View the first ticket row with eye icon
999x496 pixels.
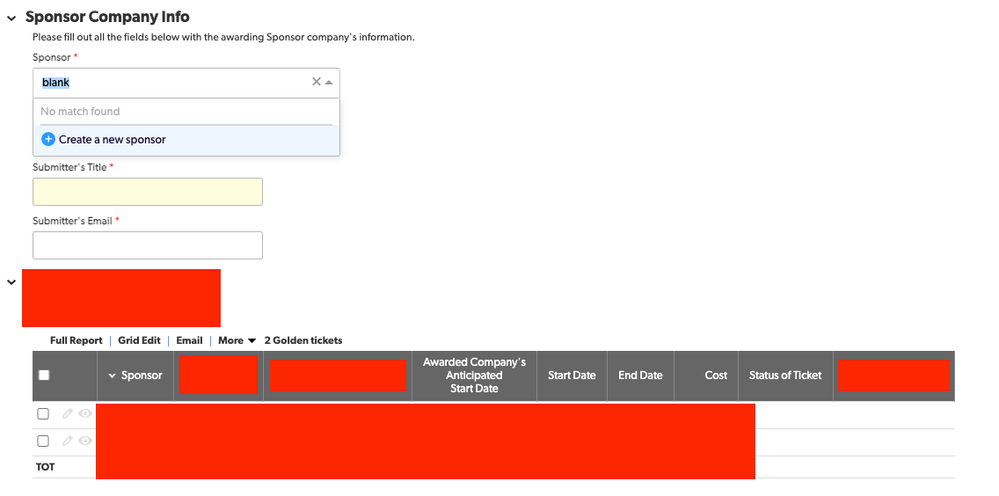tap(85, 414)
